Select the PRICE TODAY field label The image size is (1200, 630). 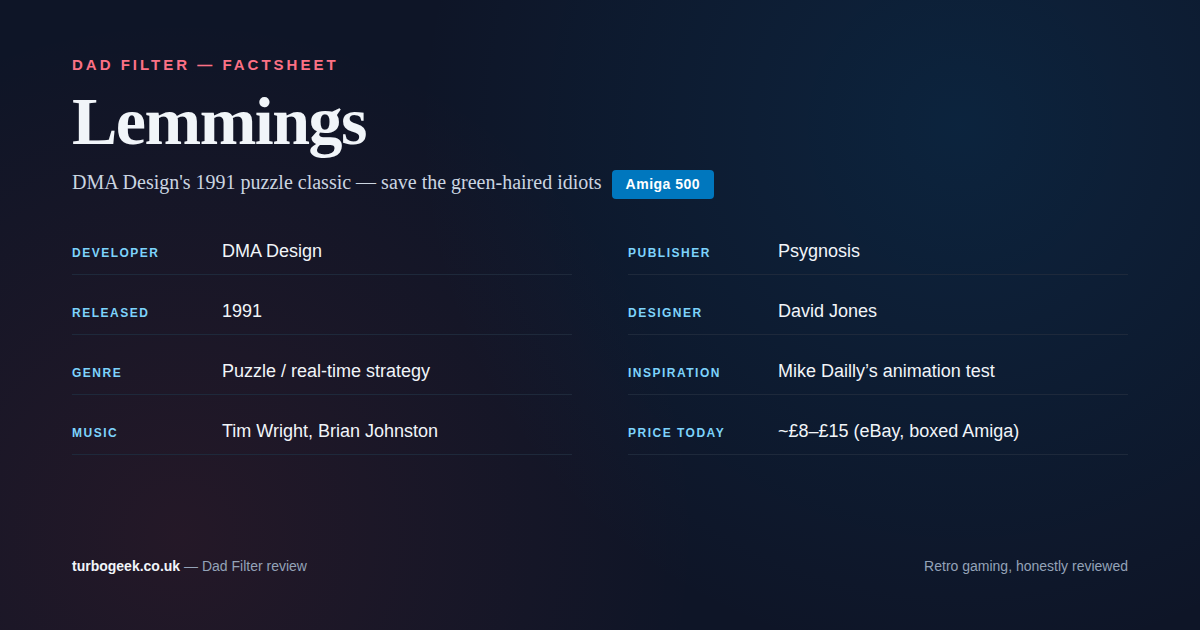point(676,433)
